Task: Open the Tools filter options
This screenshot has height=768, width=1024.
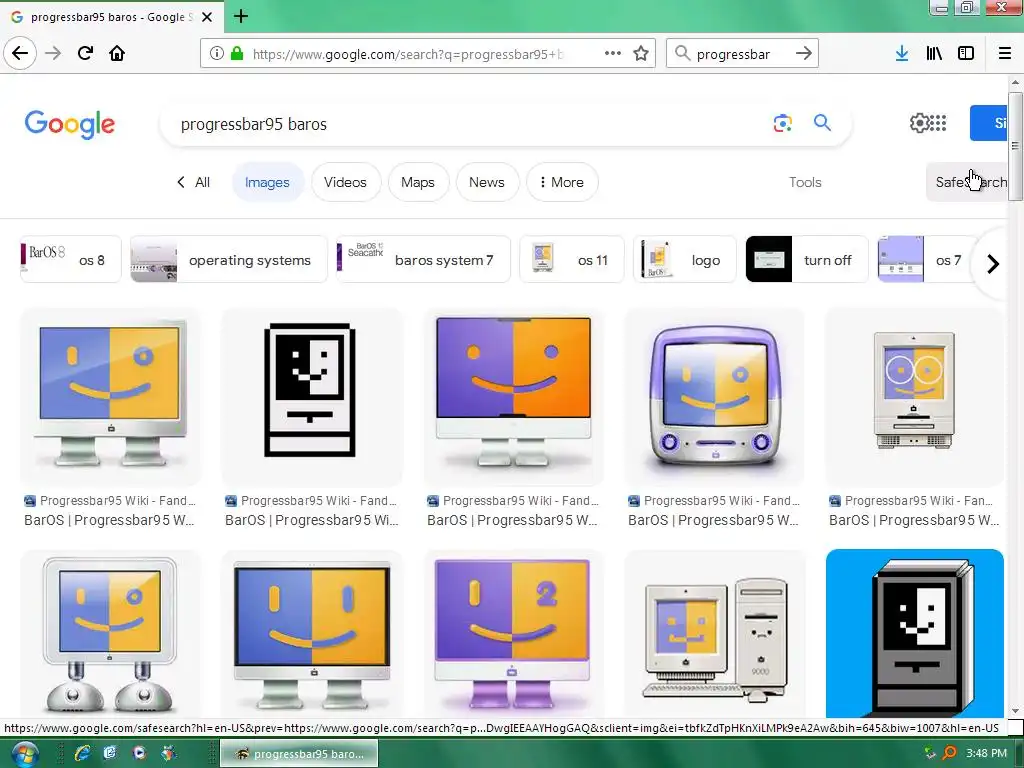Action: (x=805, y=182)
